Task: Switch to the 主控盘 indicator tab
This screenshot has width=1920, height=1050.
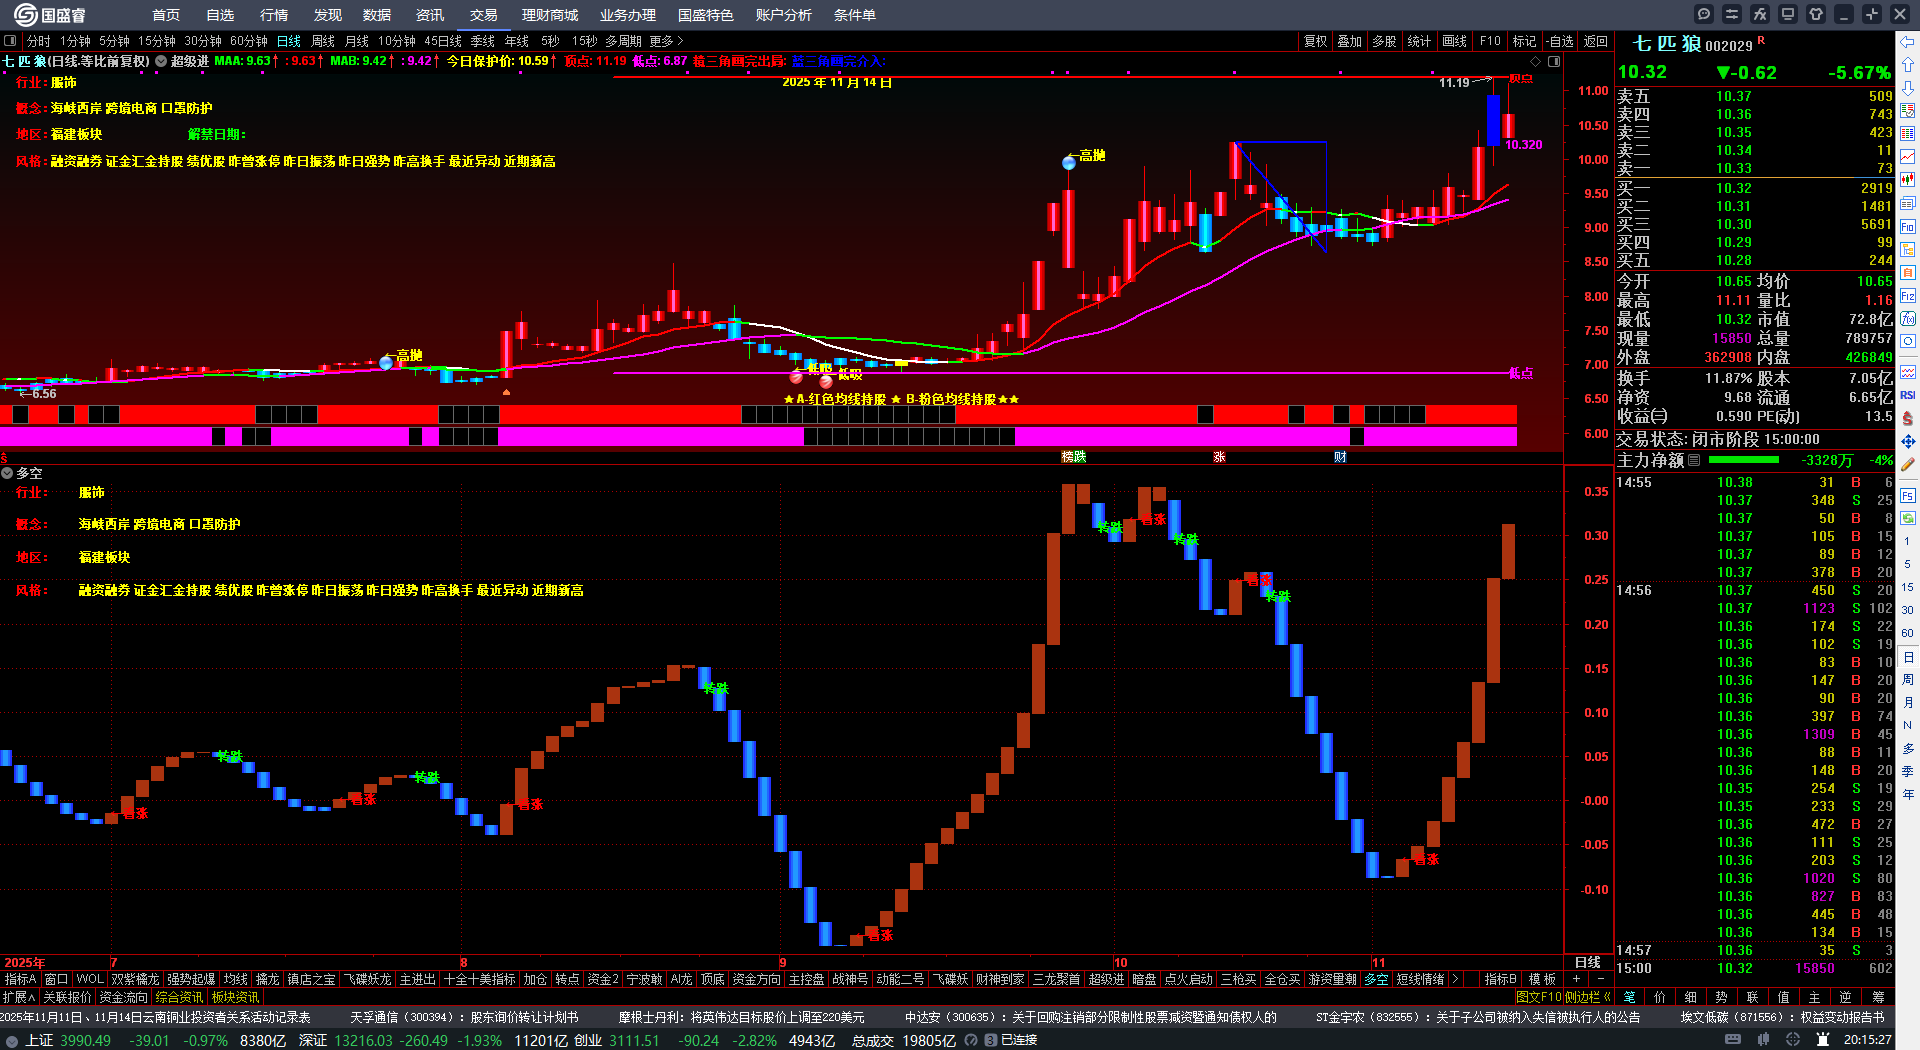Action: 806,979
